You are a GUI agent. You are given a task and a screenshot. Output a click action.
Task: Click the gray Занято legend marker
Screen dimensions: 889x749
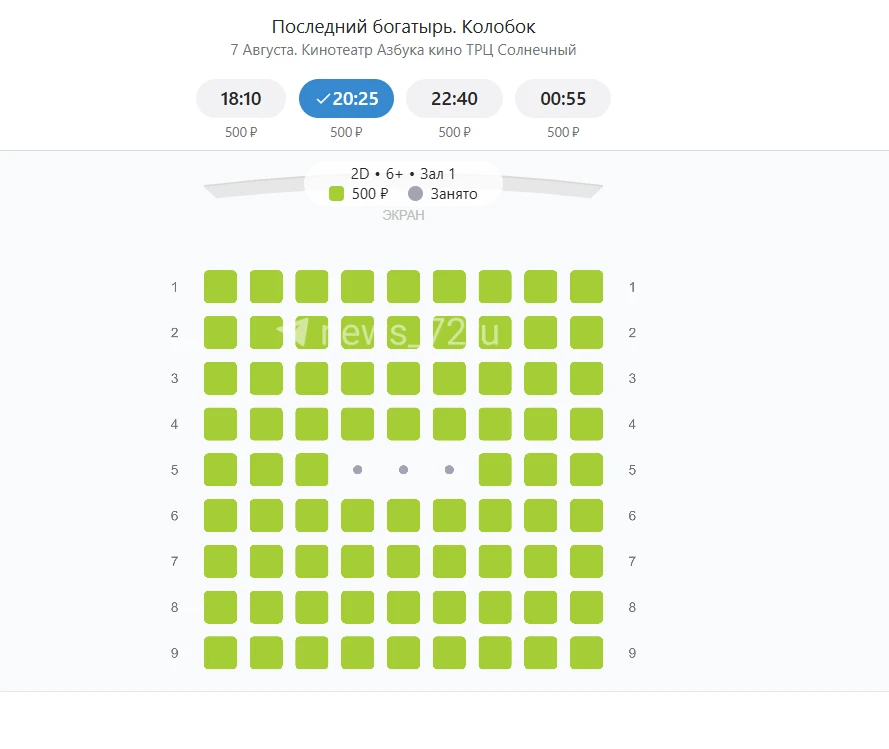click(x=416, y=194)
